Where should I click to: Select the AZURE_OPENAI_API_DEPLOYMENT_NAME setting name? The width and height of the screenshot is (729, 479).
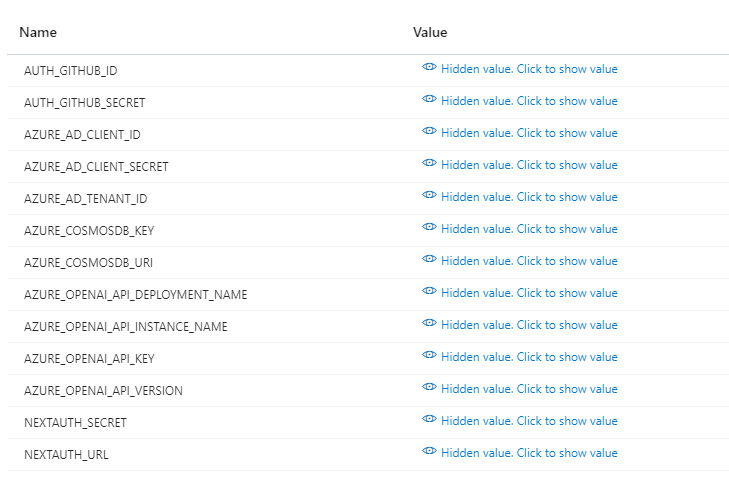(x=136, y=295)
